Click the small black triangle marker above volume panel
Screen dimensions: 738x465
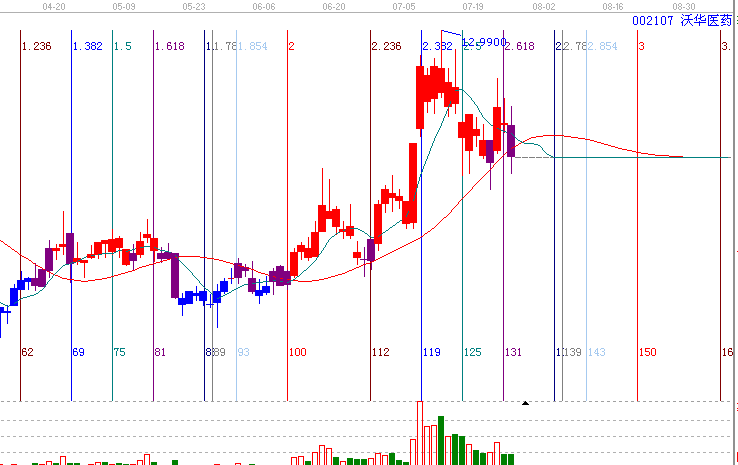(525, 403)
